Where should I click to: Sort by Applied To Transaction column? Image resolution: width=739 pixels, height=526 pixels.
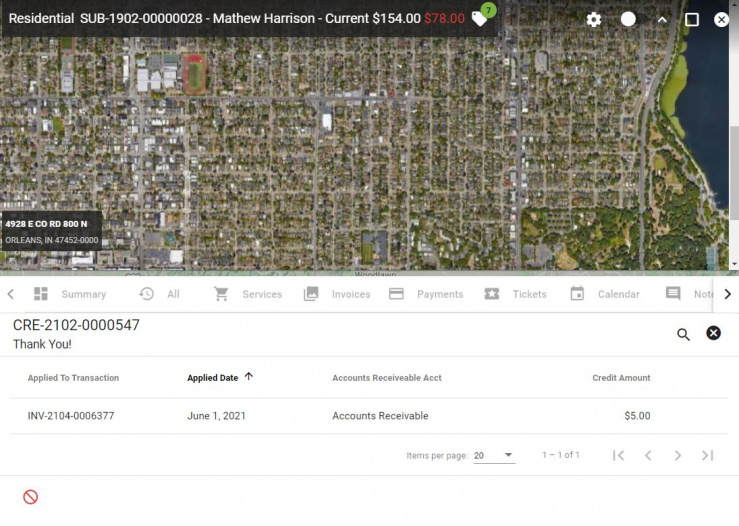tap(73, 378)
